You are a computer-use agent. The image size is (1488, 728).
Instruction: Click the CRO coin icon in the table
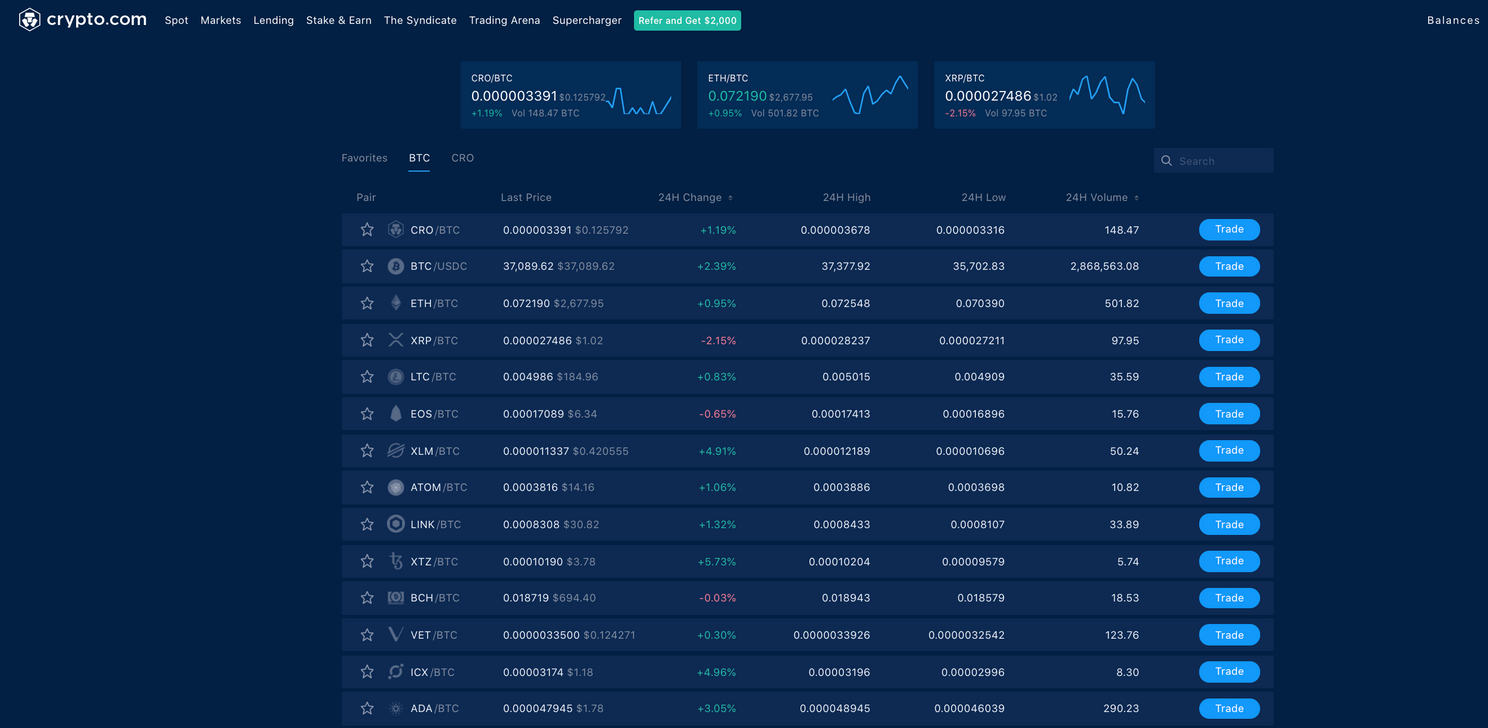[396, 230]
